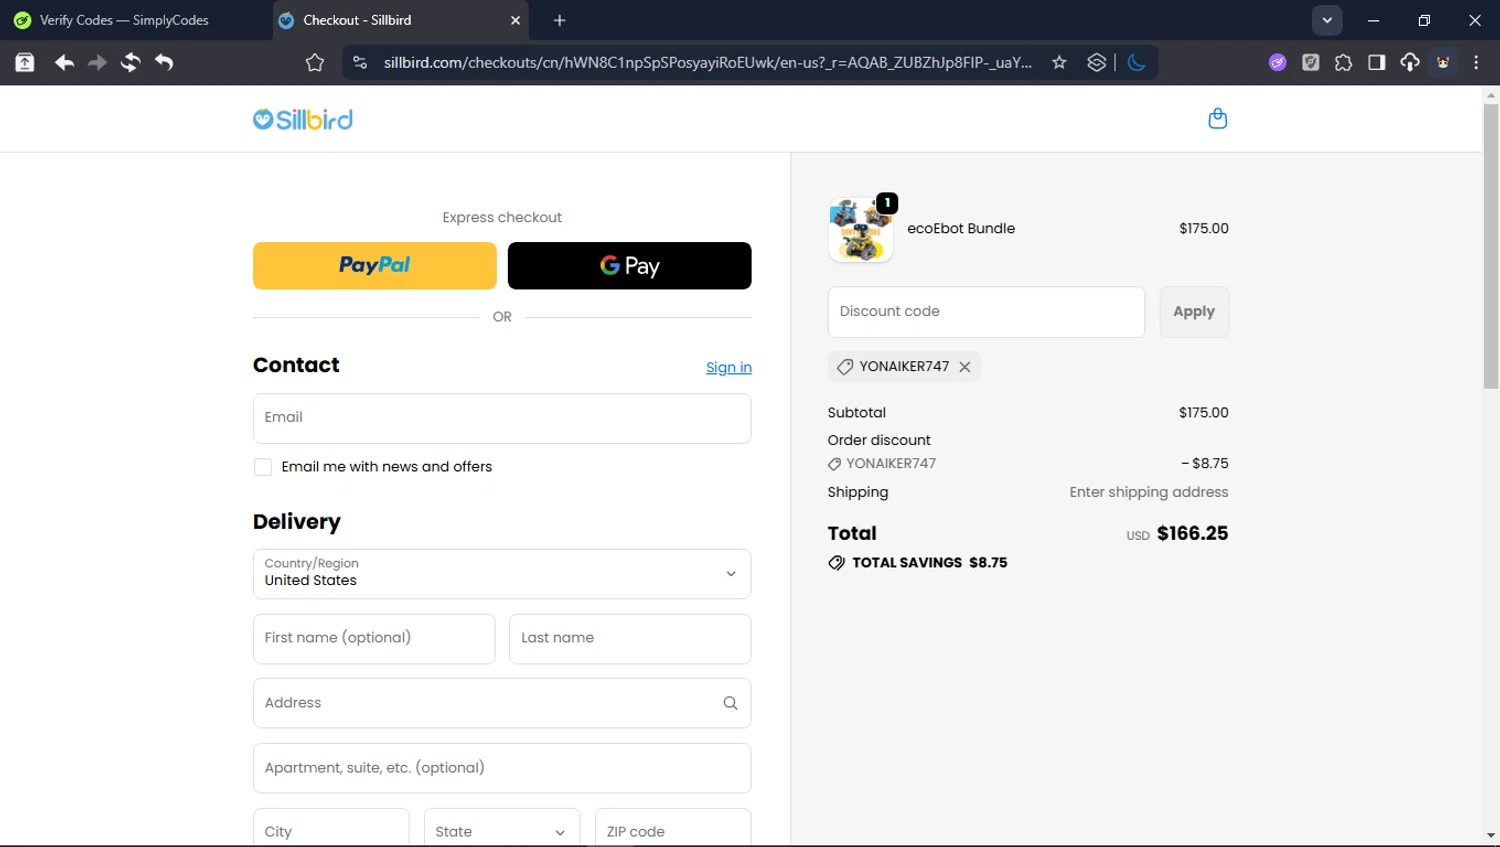Go forward using the browser forward arrow
The width and height of the screenshot is (1500, 847).
coord(97,62)
